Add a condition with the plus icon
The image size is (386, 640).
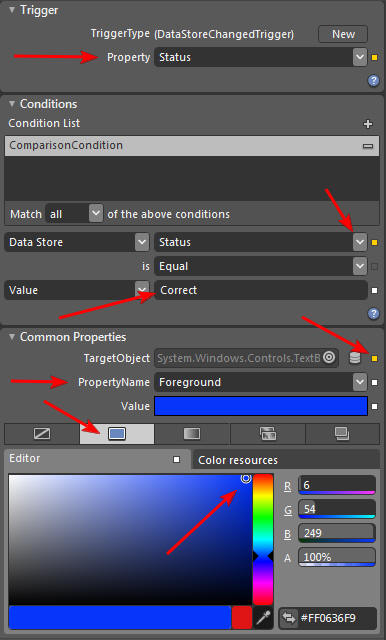tap(368, 124)
